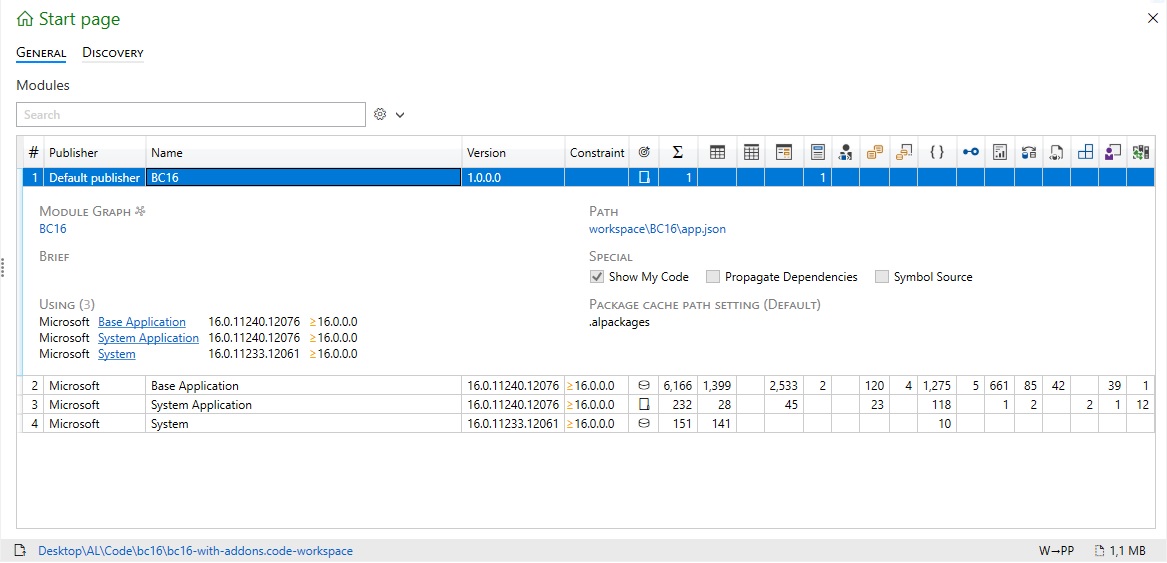The width and height of the screenshot is (1167, 563).
Task: Click the person-with-screen icon column header
Action: point(845,152)
